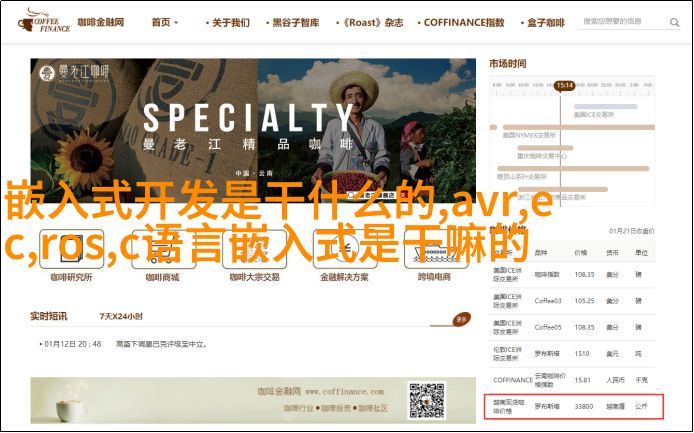Image resolution: width=694 pixels, height=433 pixels.
Task: Open the 金融解决方案 yen icon tile
Action: coord(345,248)
